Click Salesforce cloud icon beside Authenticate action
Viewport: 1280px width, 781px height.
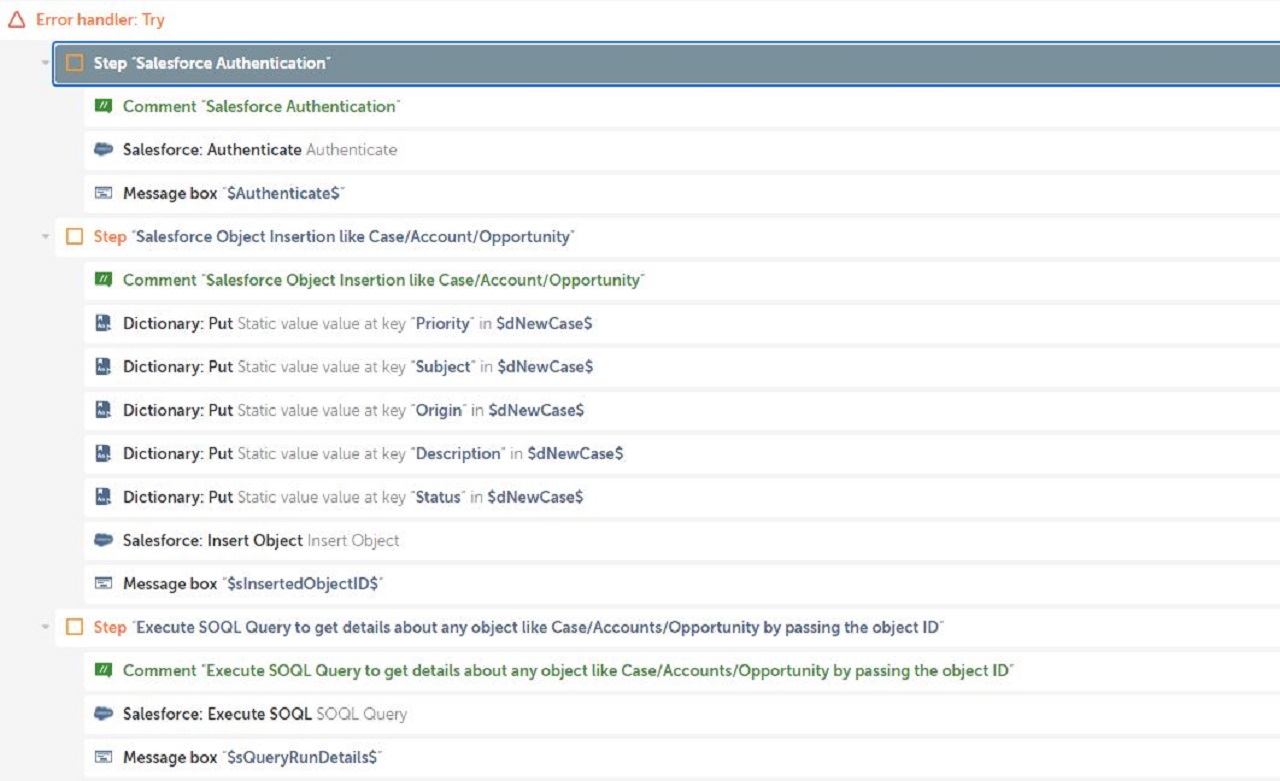tap(103, 150)
